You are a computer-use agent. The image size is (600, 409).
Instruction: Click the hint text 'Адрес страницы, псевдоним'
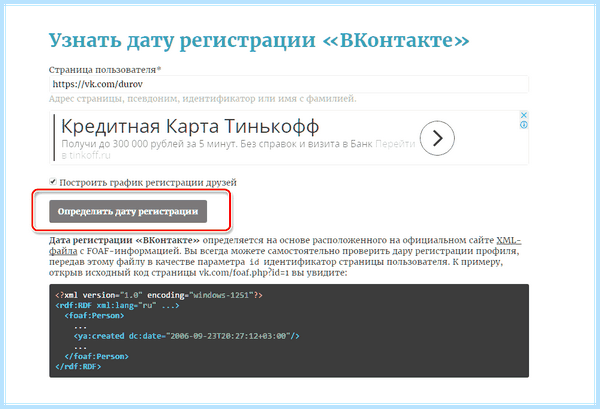click(x=114, y=99)
